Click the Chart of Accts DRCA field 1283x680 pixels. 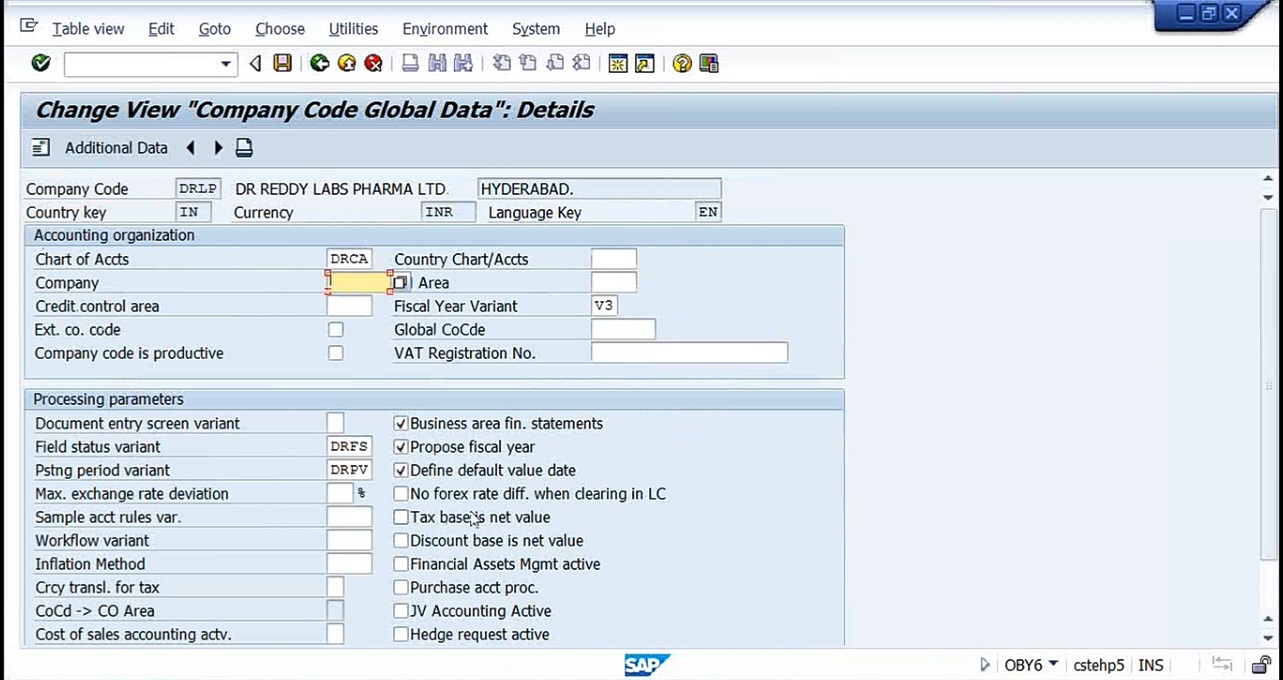(x=349, y=259)
